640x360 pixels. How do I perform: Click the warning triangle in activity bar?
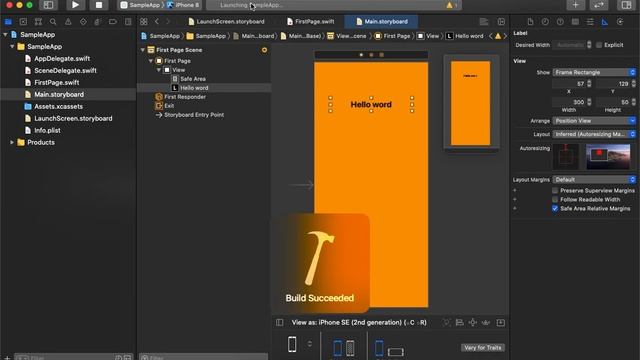tap(449, 5)
